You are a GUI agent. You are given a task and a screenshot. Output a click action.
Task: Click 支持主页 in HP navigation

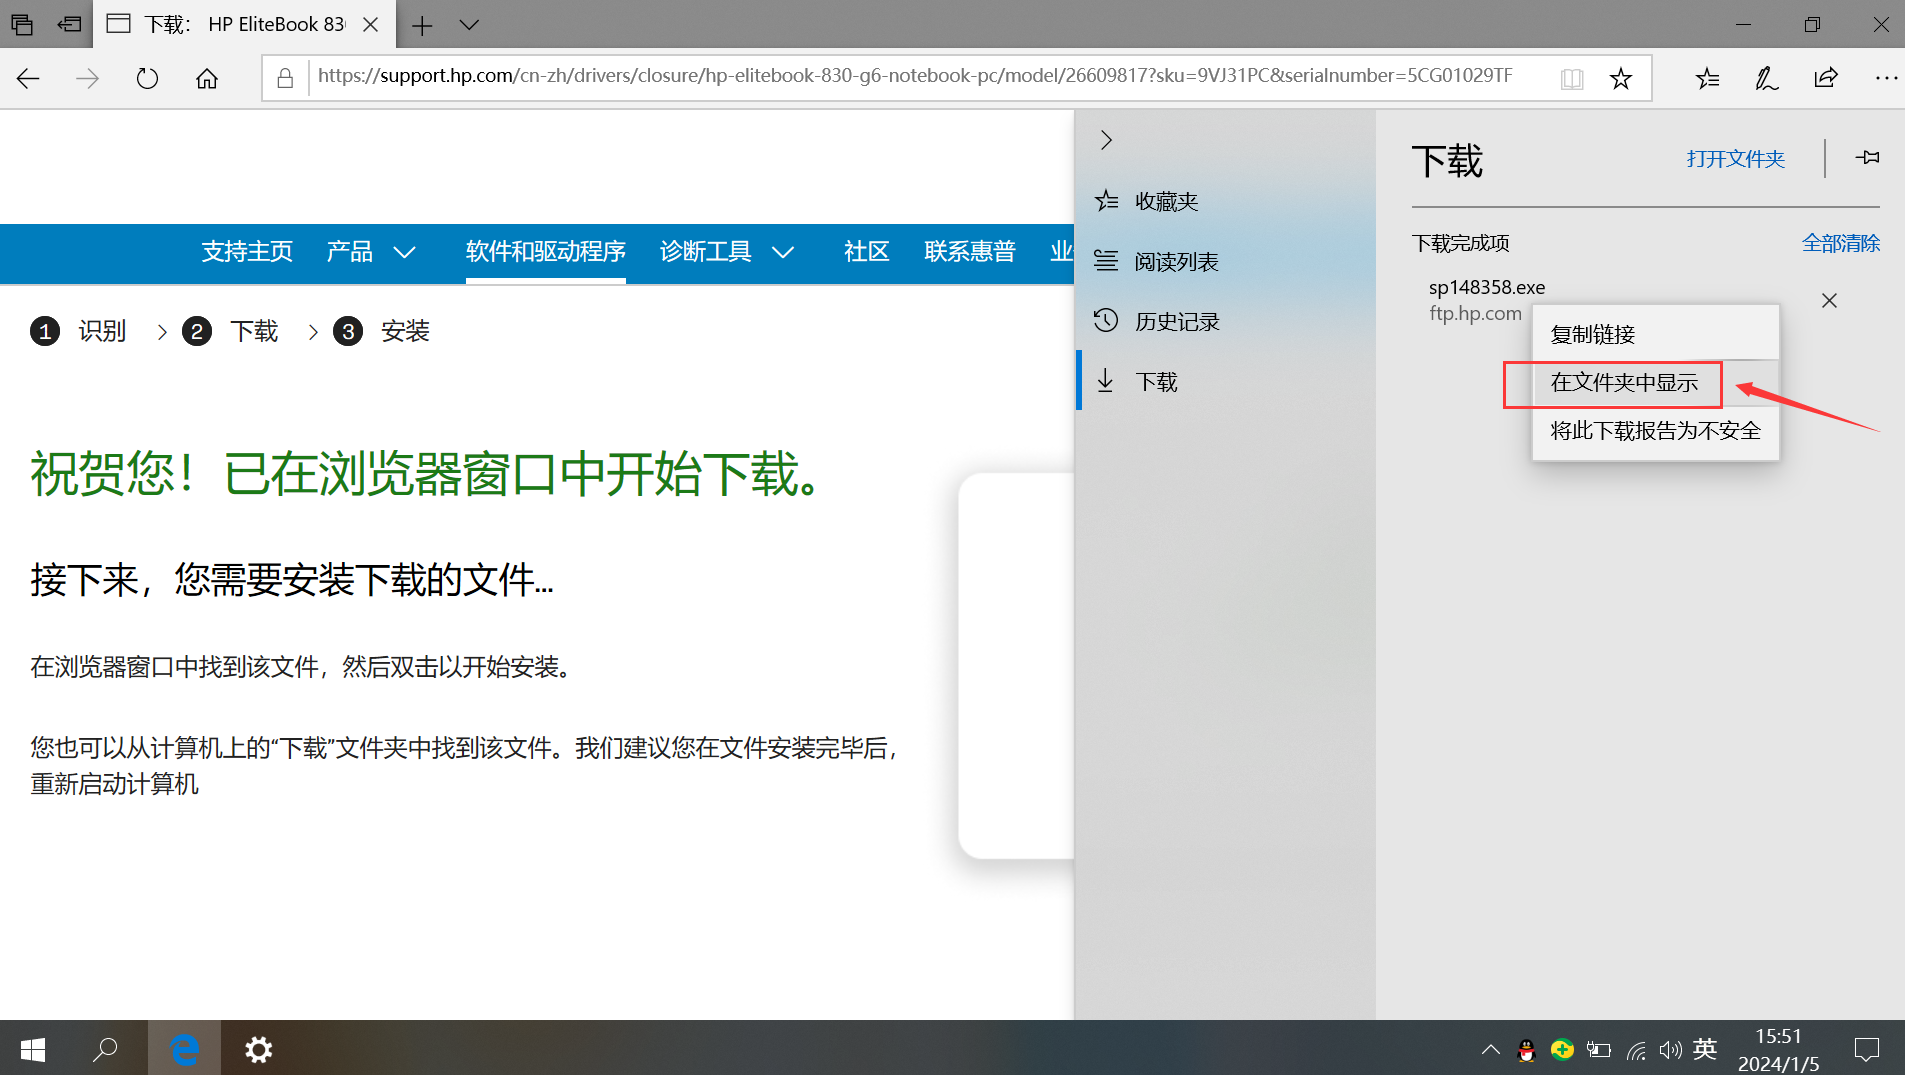tap(247, 251)
